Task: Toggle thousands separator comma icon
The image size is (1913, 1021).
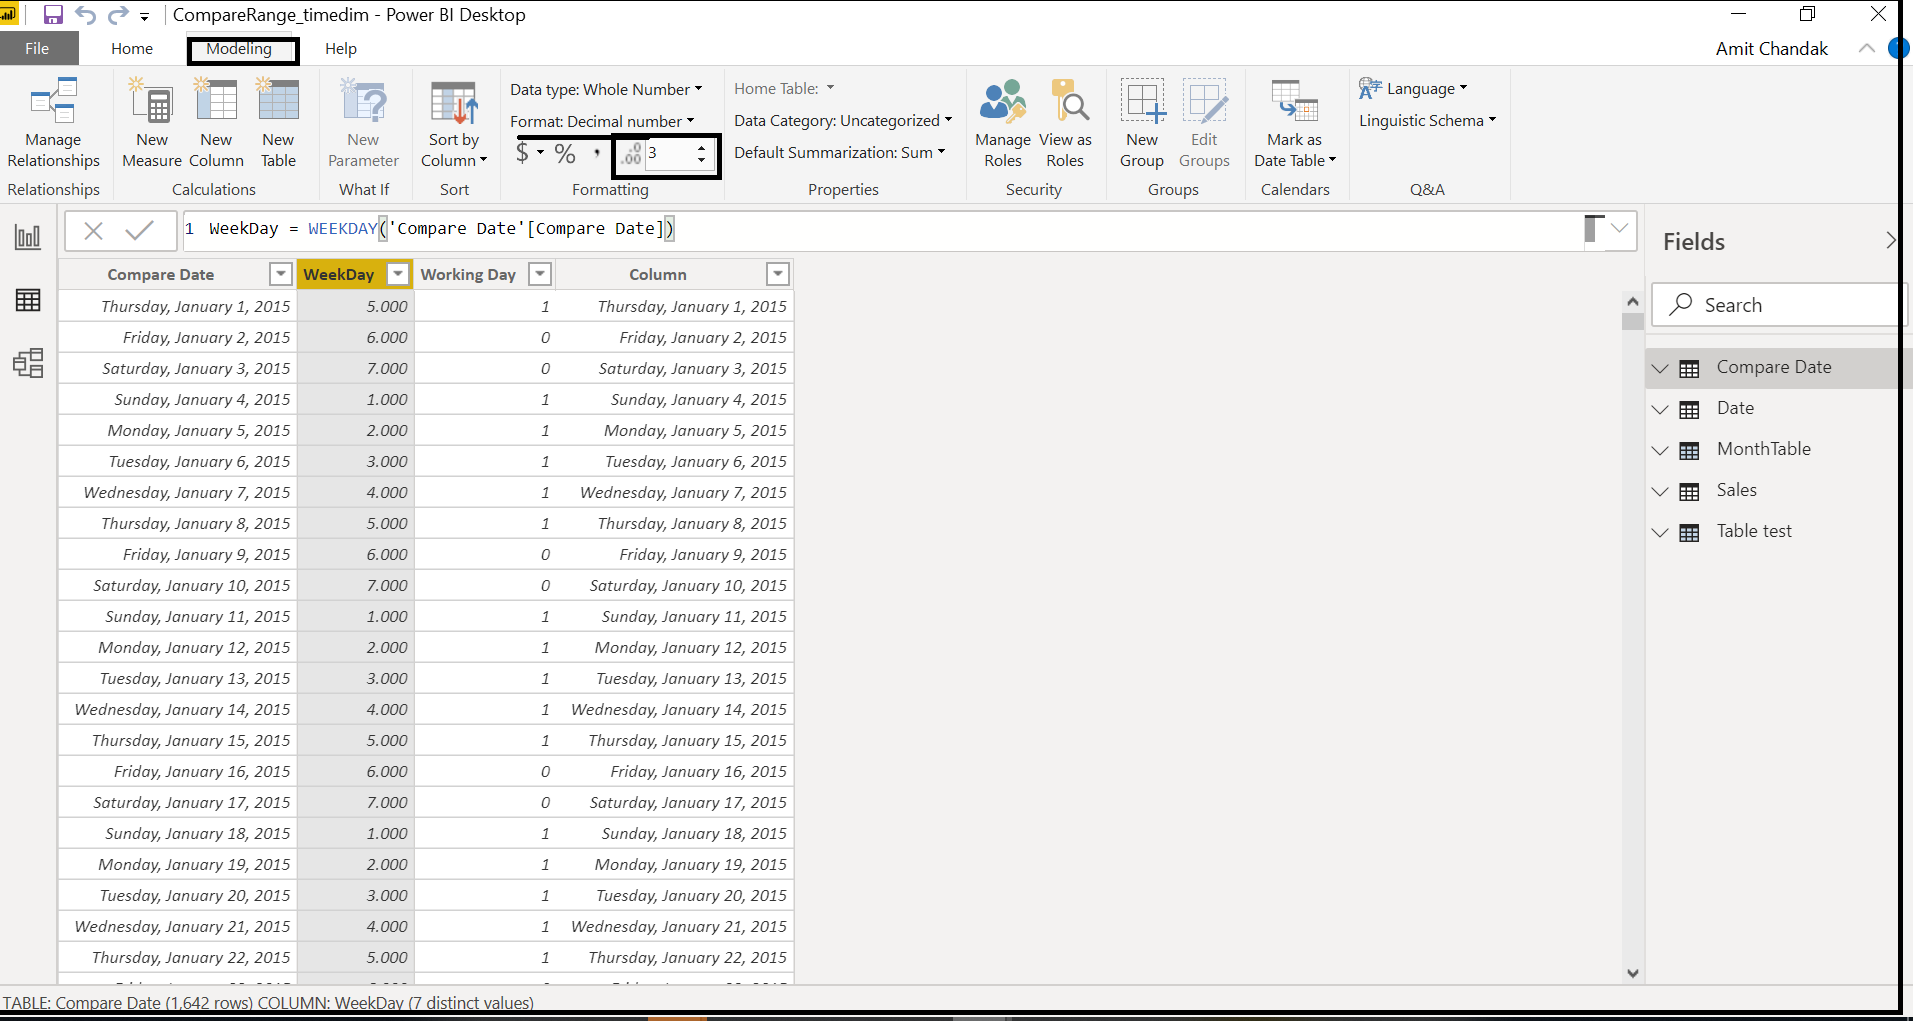Action: (x=597, y=153)
